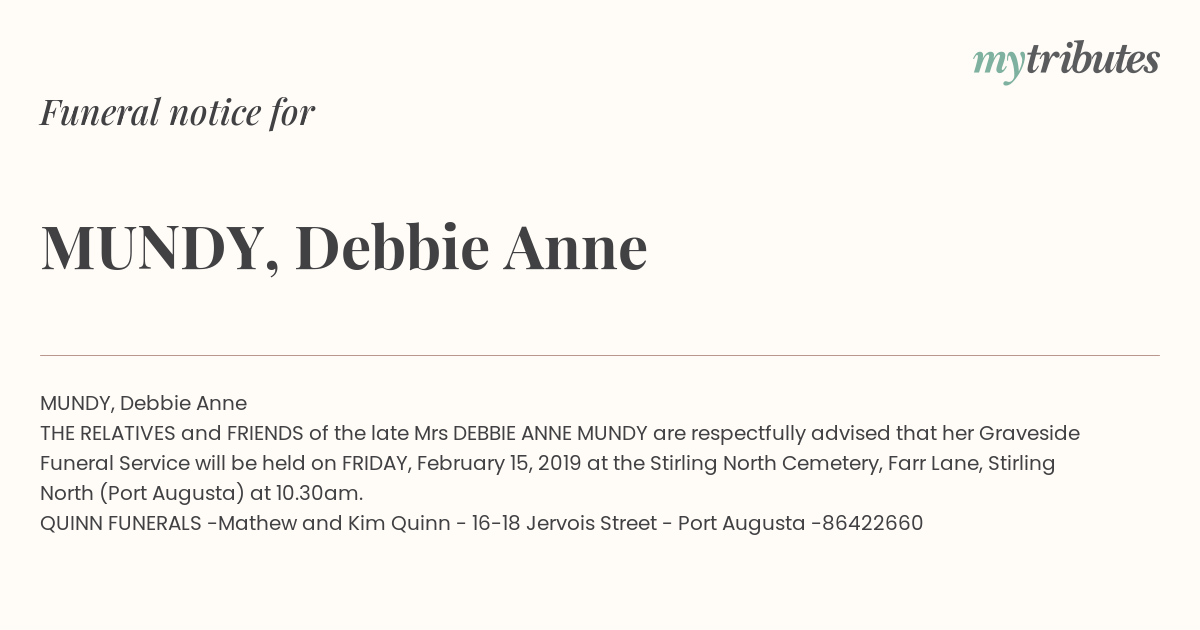Select the green "my" part of the logo
This screenshot has width=1200, height=630.
coord(998,65)
